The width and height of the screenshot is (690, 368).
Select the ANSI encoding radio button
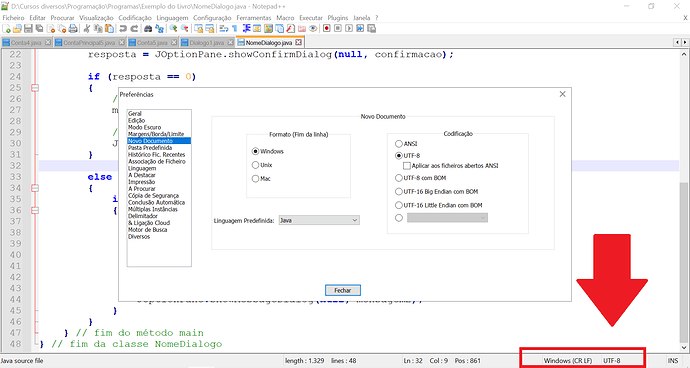click(399, 144)
